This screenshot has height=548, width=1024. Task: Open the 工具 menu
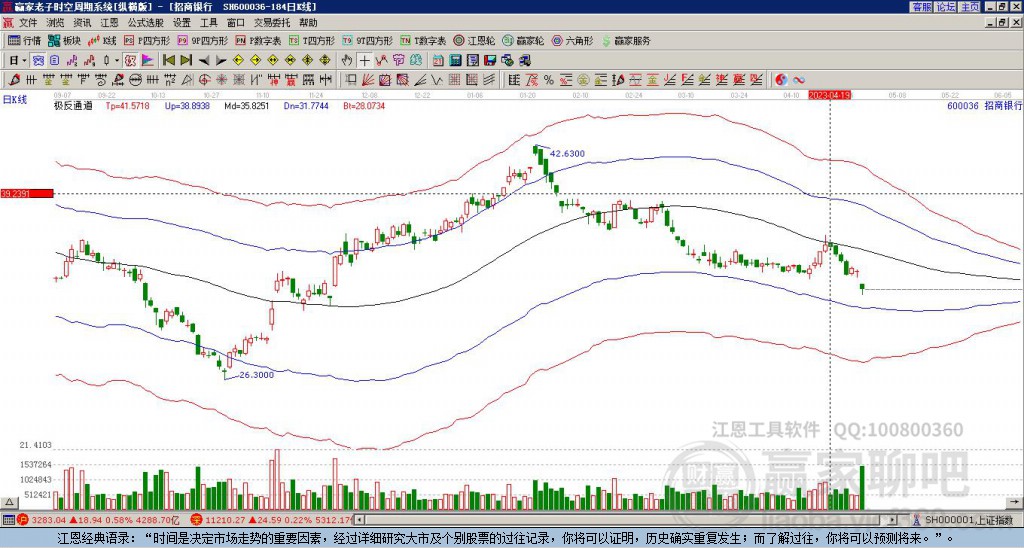click(x=208, y=23)
